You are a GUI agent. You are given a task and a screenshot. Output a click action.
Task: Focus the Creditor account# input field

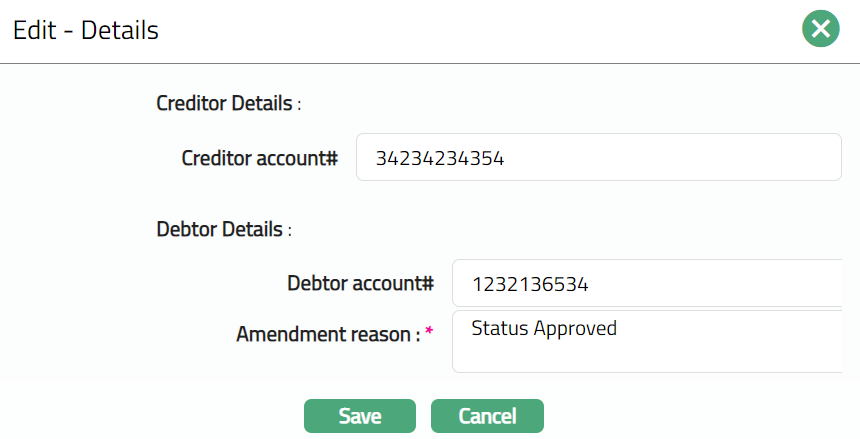pos(598,158)
